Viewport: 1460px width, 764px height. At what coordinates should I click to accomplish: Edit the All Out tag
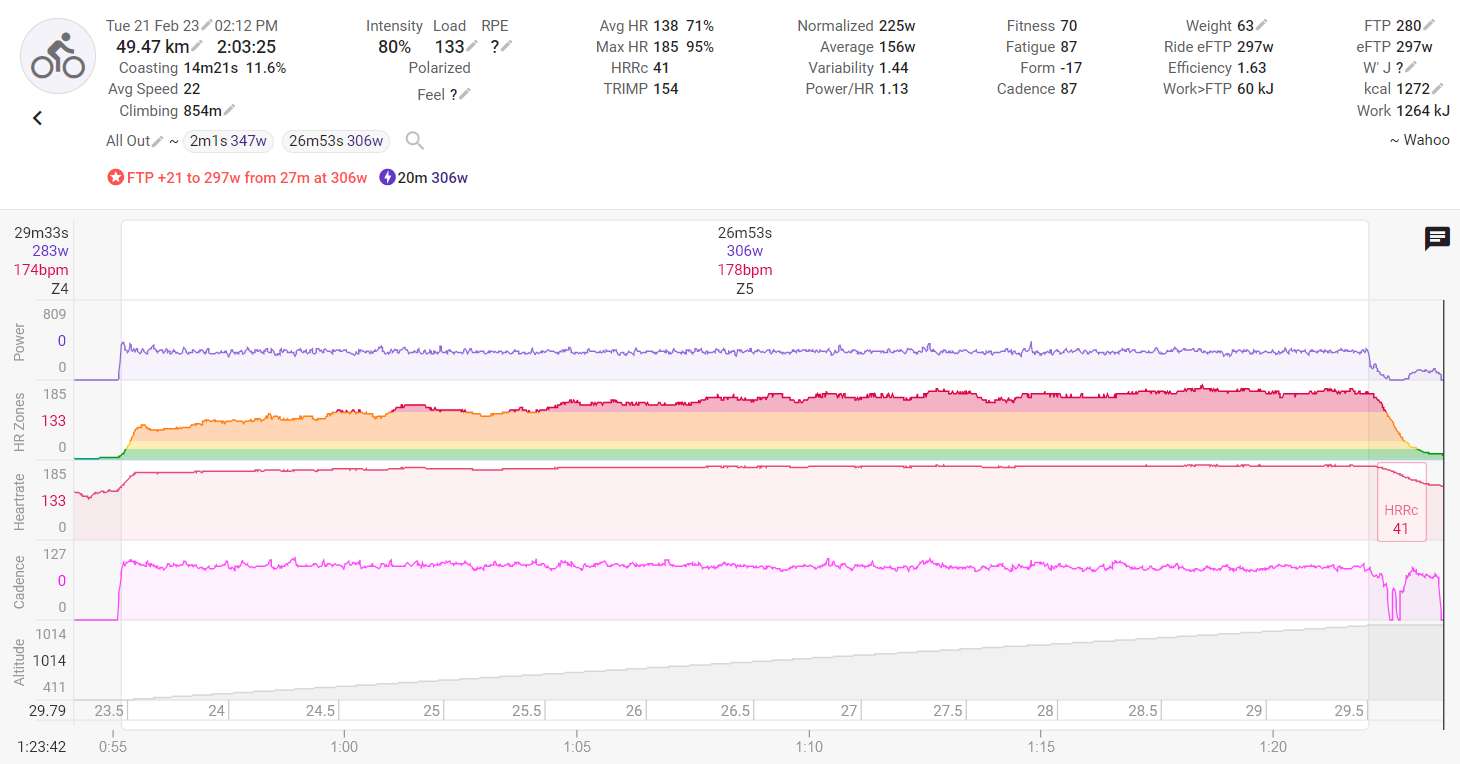(157, 142)
